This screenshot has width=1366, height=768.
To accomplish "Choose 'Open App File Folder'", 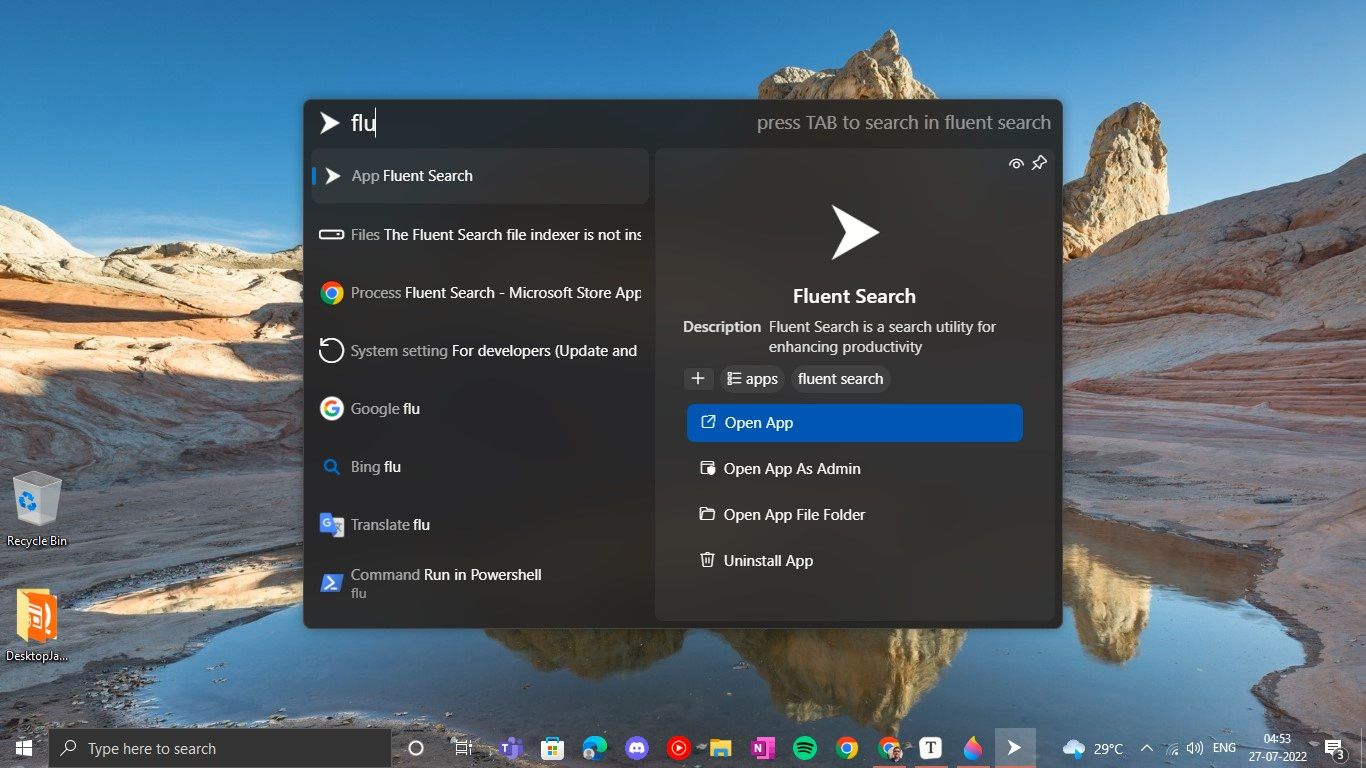I will [x=855, y=515].
